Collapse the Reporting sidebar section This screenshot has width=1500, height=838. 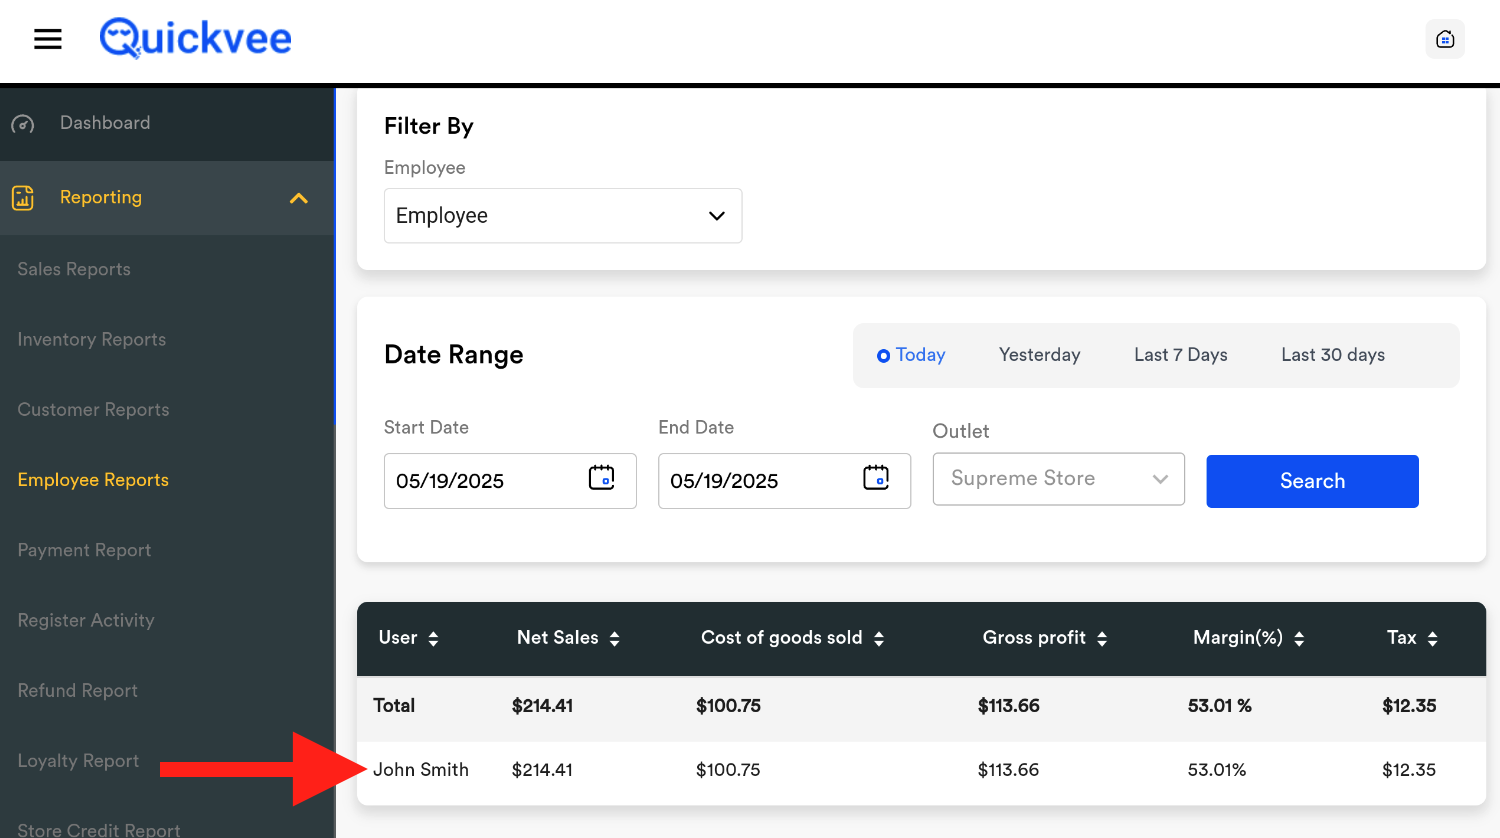click(x=298, y=198)
